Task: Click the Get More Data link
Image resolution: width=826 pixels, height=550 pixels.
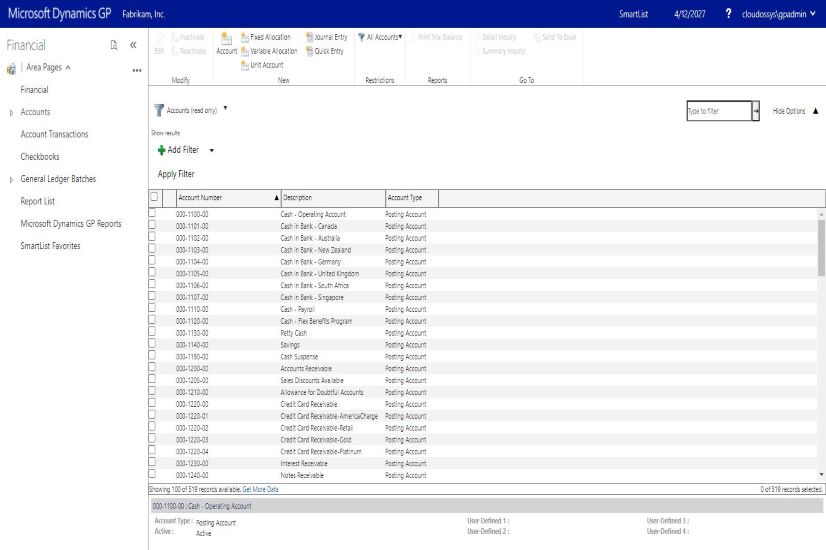Action: click(260, 489)
